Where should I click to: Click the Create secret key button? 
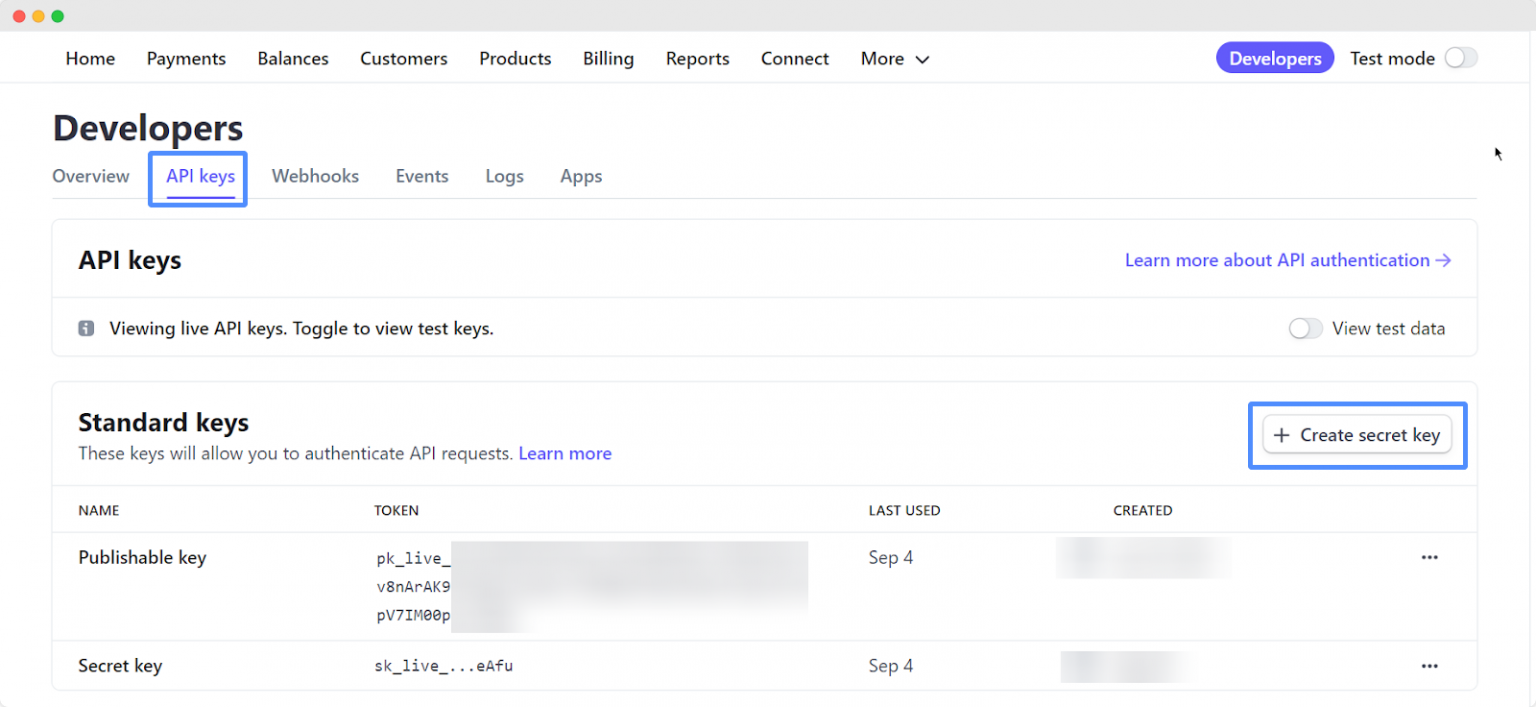[1357, 434]
